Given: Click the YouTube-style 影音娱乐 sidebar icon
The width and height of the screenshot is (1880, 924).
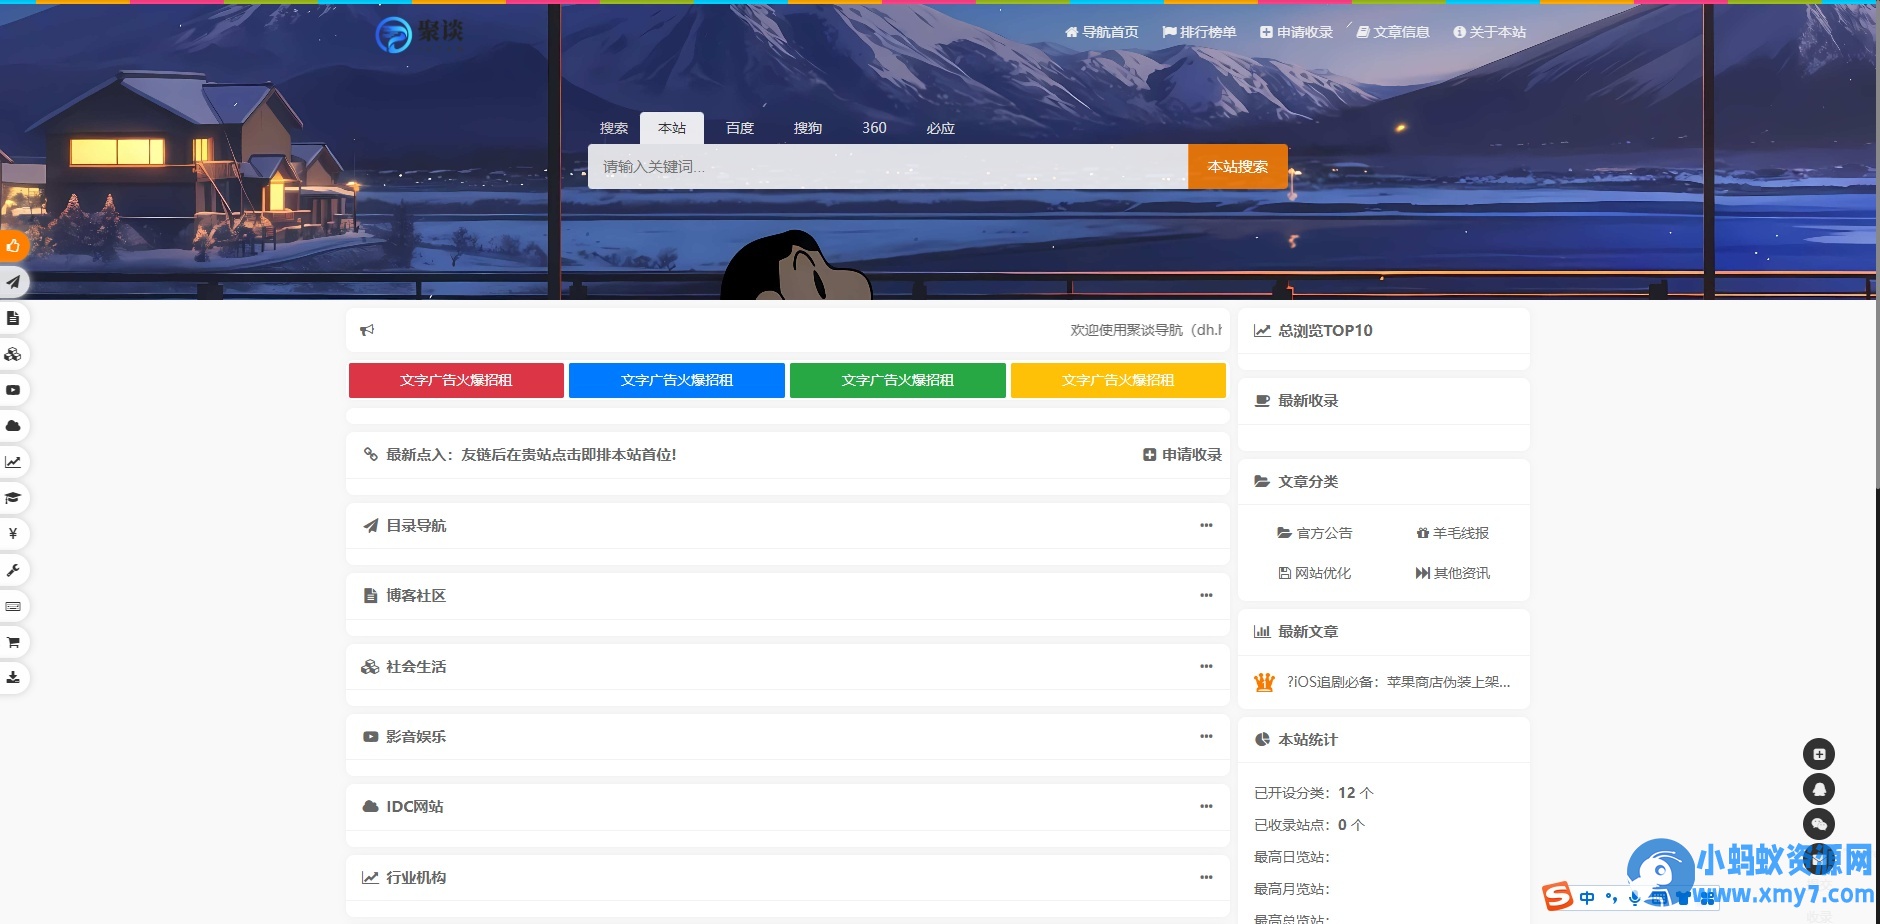Looking at the screenshot, I should pos(13,390).
